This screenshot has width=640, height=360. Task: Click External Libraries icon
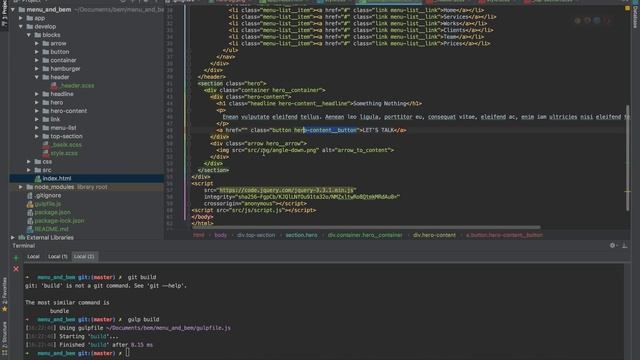[x=22, y=238]
